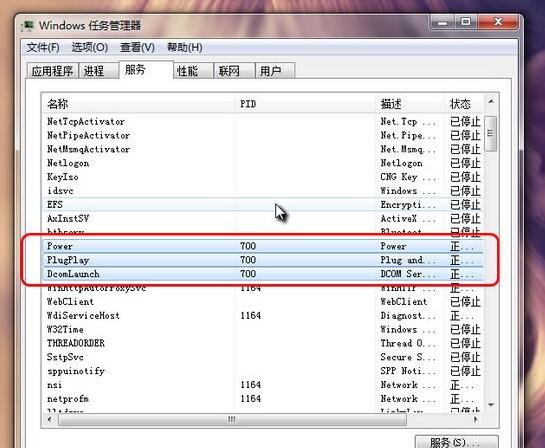Click the horizontal scrollbar thumb

[x=232, y=419]
